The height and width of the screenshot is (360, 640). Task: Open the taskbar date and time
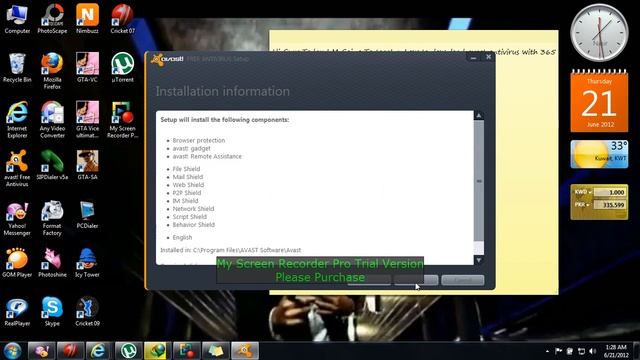click(616, 351)
